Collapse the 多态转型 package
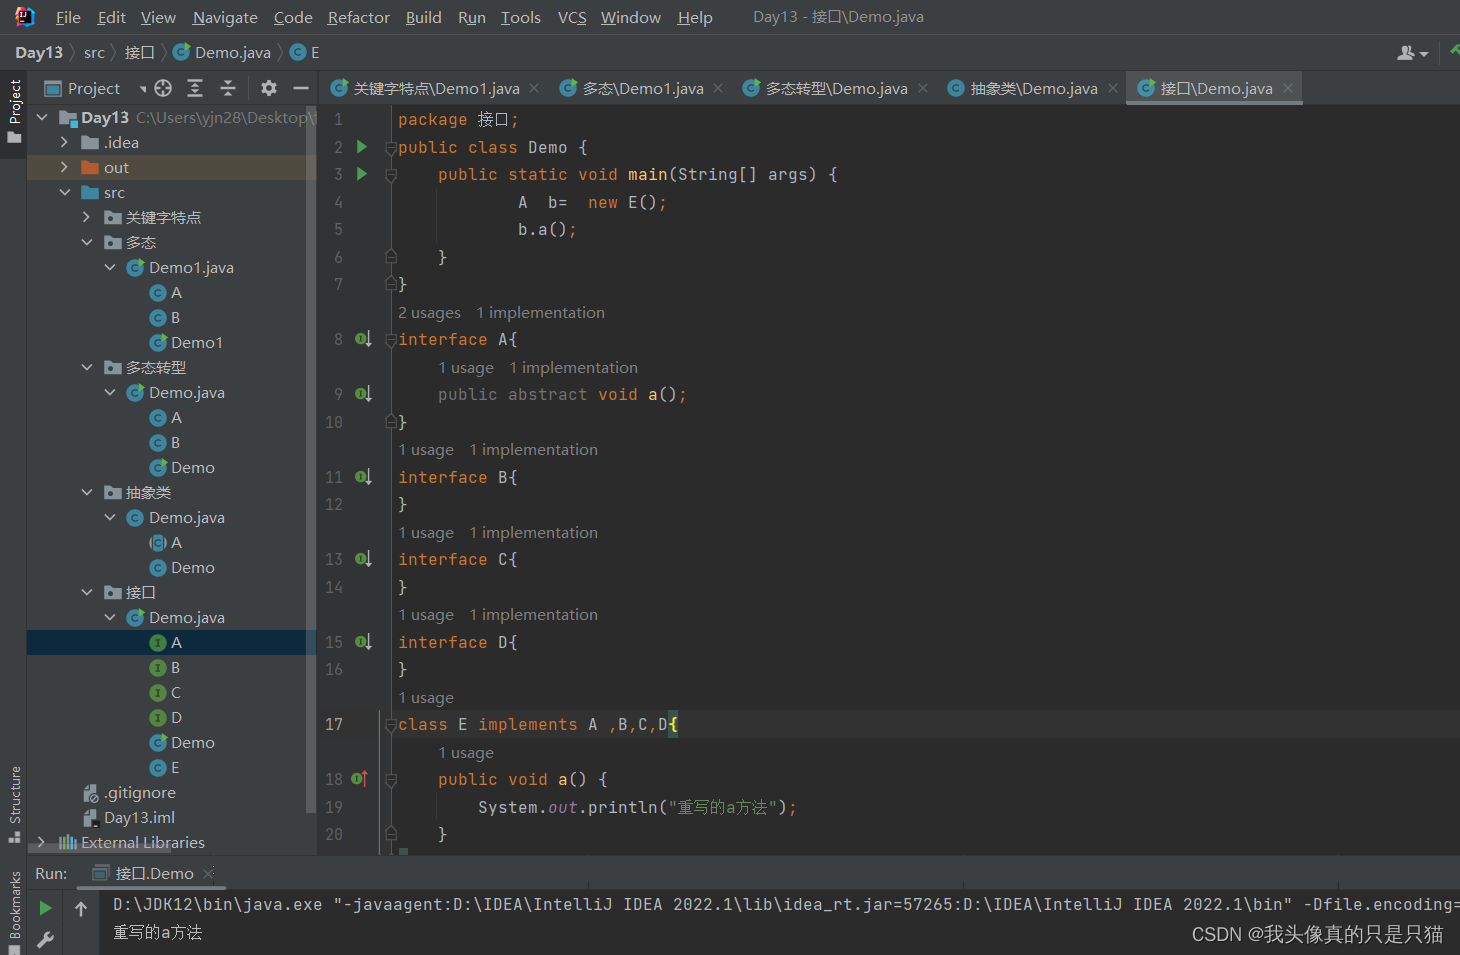This screenshot has height=955, width=1460. tap(86, 367)
